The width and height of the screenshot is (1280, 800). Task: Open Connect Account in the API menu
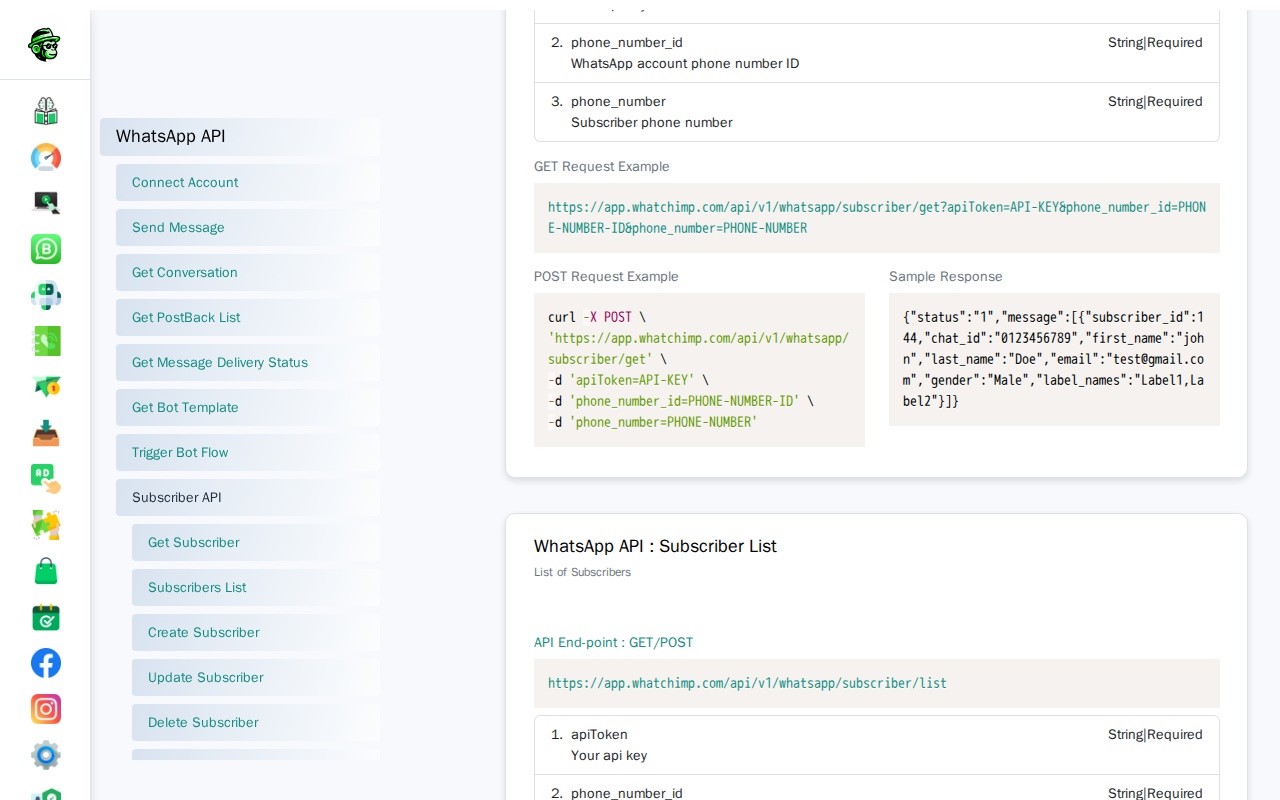point(248,183)
